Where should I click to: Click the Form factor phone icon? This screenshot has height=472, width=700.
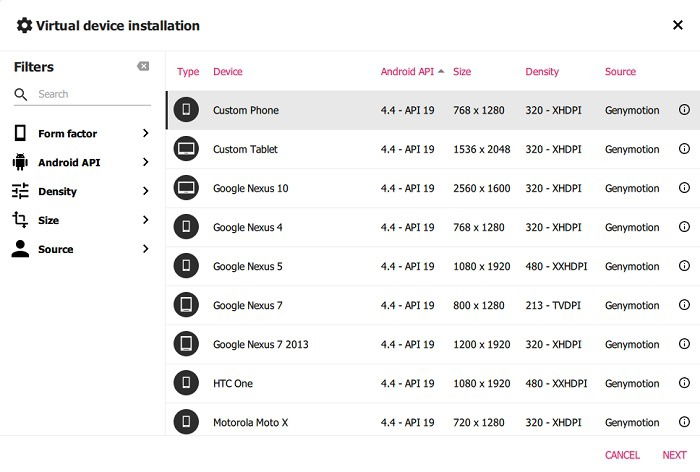point(20,133)
